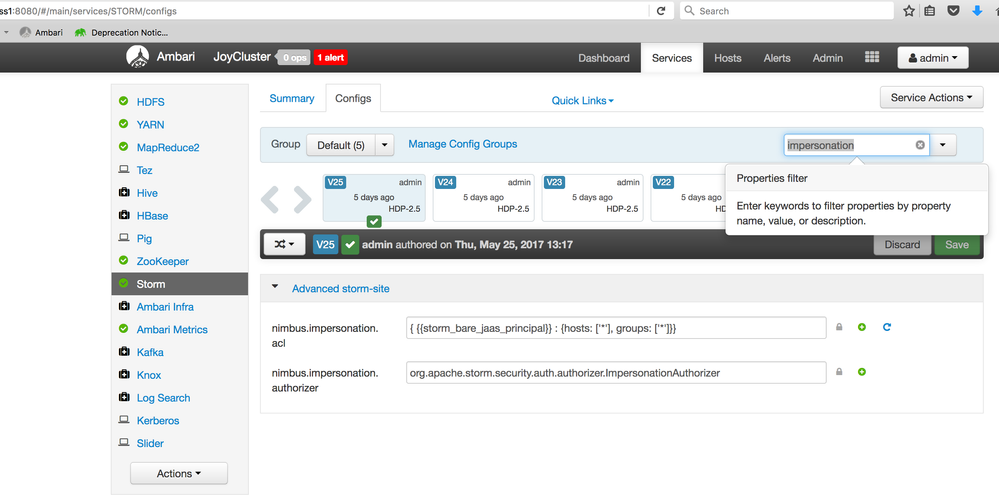Open the filter options dropdown caret
This screenshot has width=999, height=498.
point(943,145)
